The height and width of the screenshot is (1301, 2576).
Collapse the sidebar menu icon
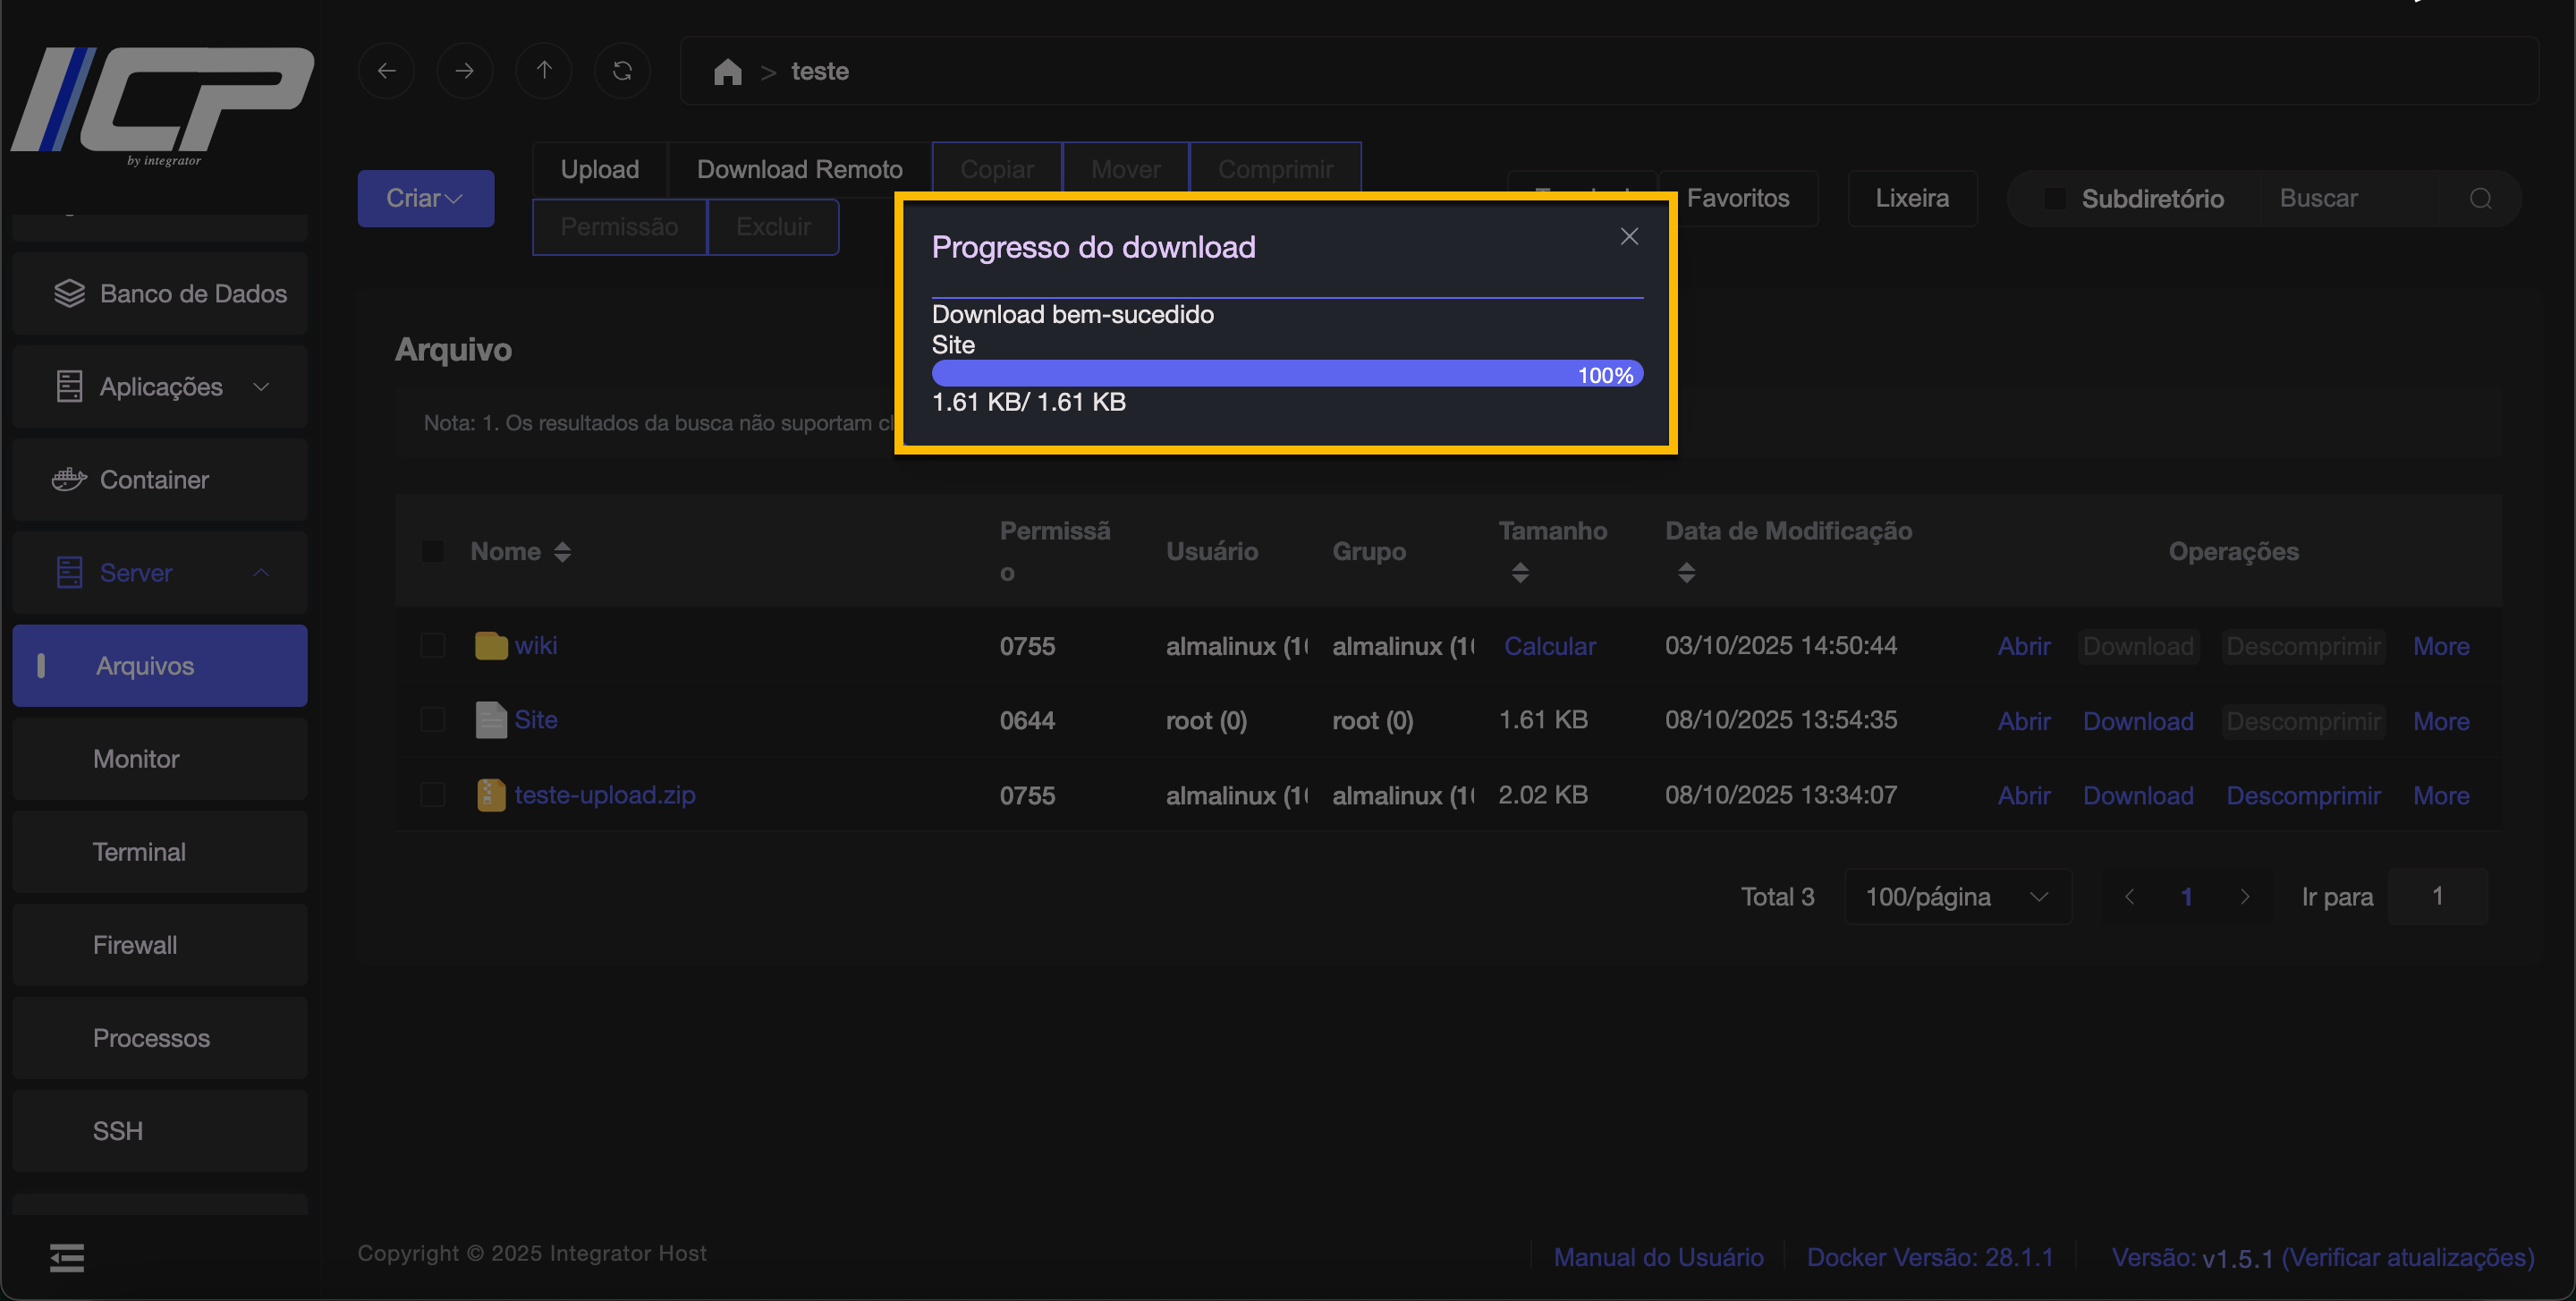(67, 1257)
